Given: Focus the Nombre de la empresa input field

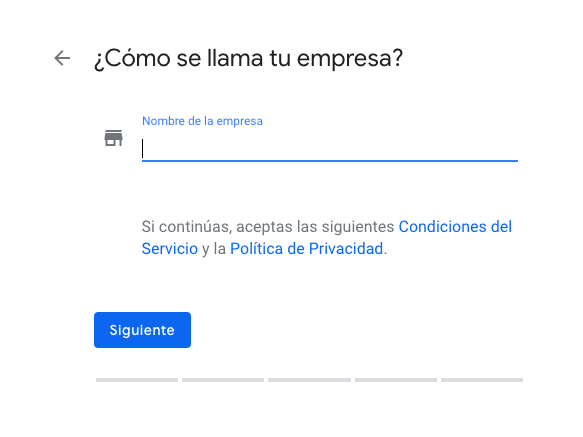Looking at the screenshot, I should click(330, 149).
